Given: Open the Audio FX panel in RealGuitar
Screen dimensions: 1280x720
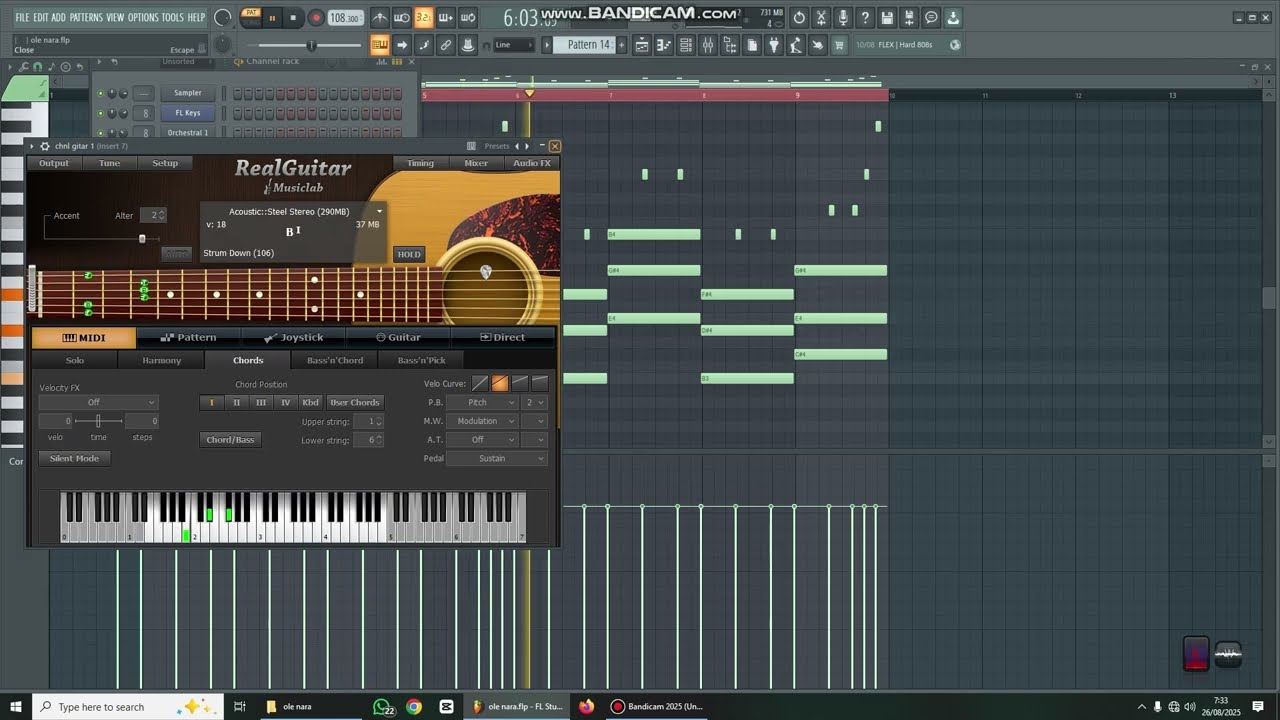Looking at the screenshot, I should click(532, 163).
